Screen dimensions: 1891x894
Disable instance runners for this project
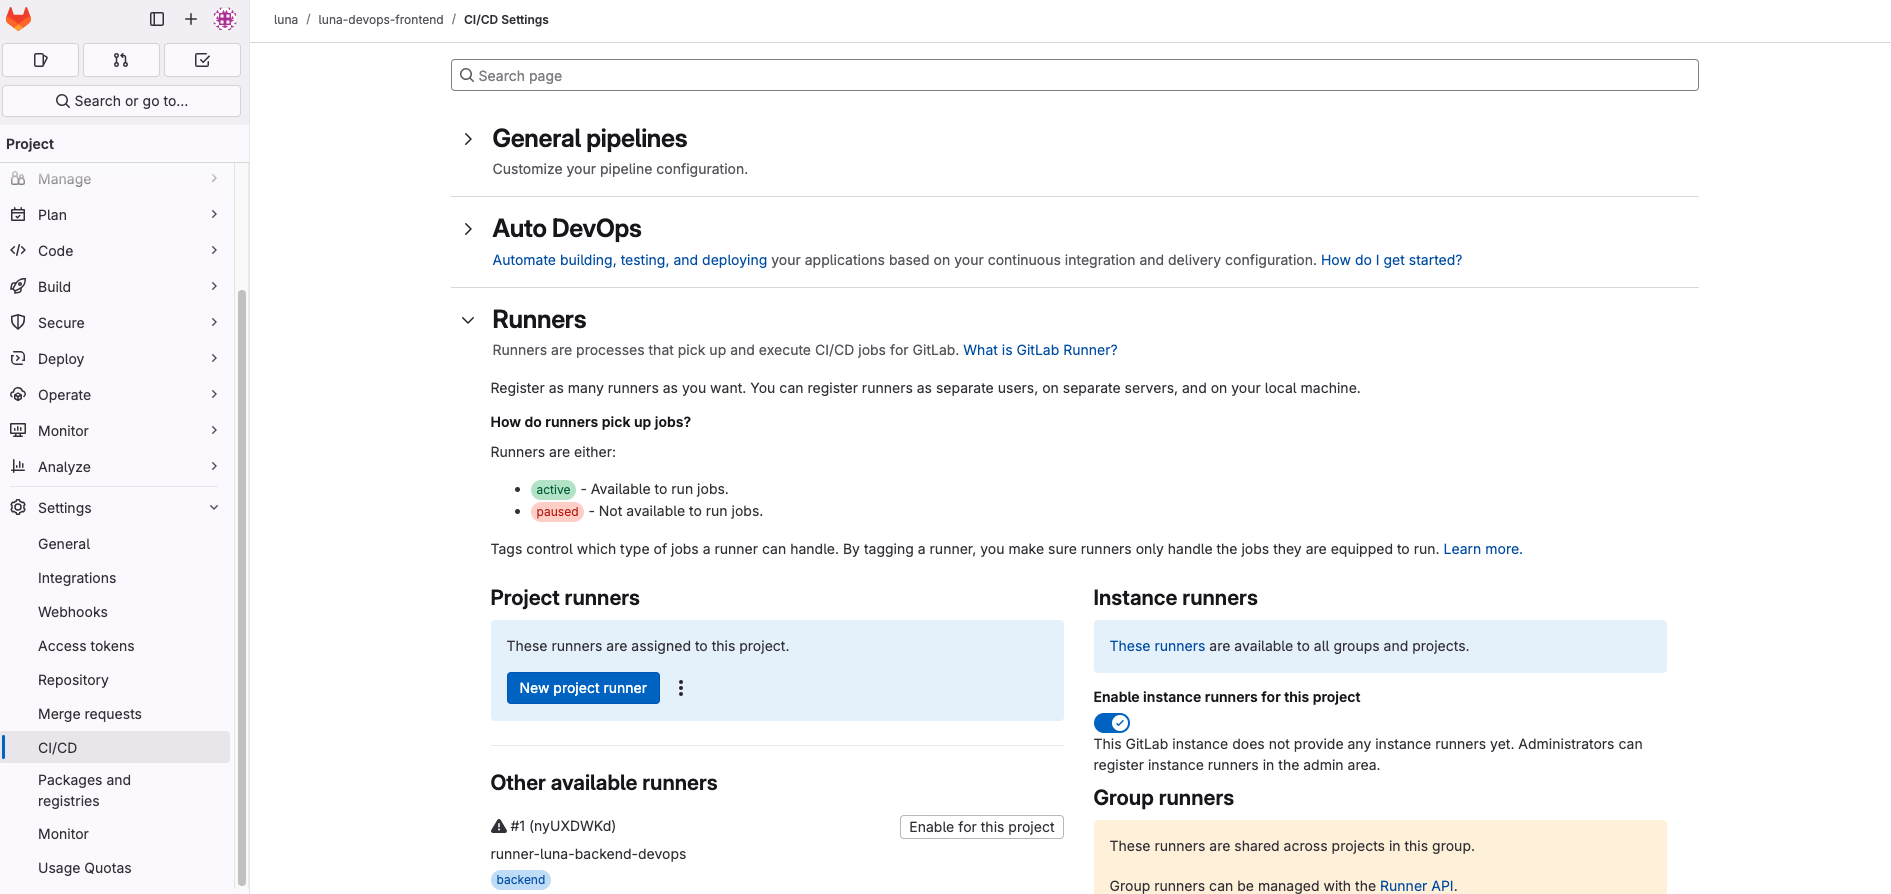tap(1111, 723)
